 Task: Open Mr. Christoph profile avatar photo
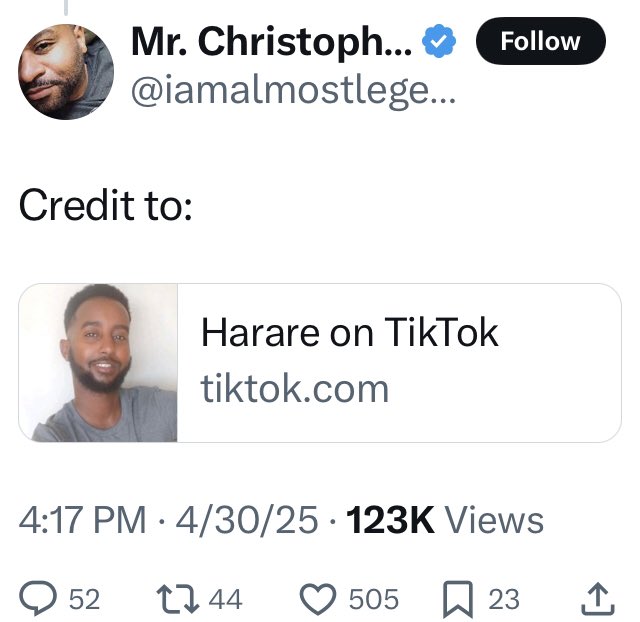pos(66,72)
